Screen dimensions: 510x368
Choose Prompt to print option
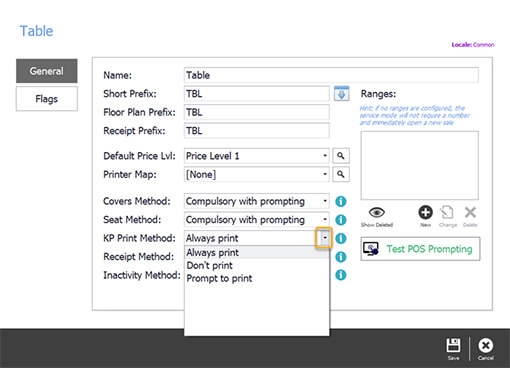(x=257, y=278)
